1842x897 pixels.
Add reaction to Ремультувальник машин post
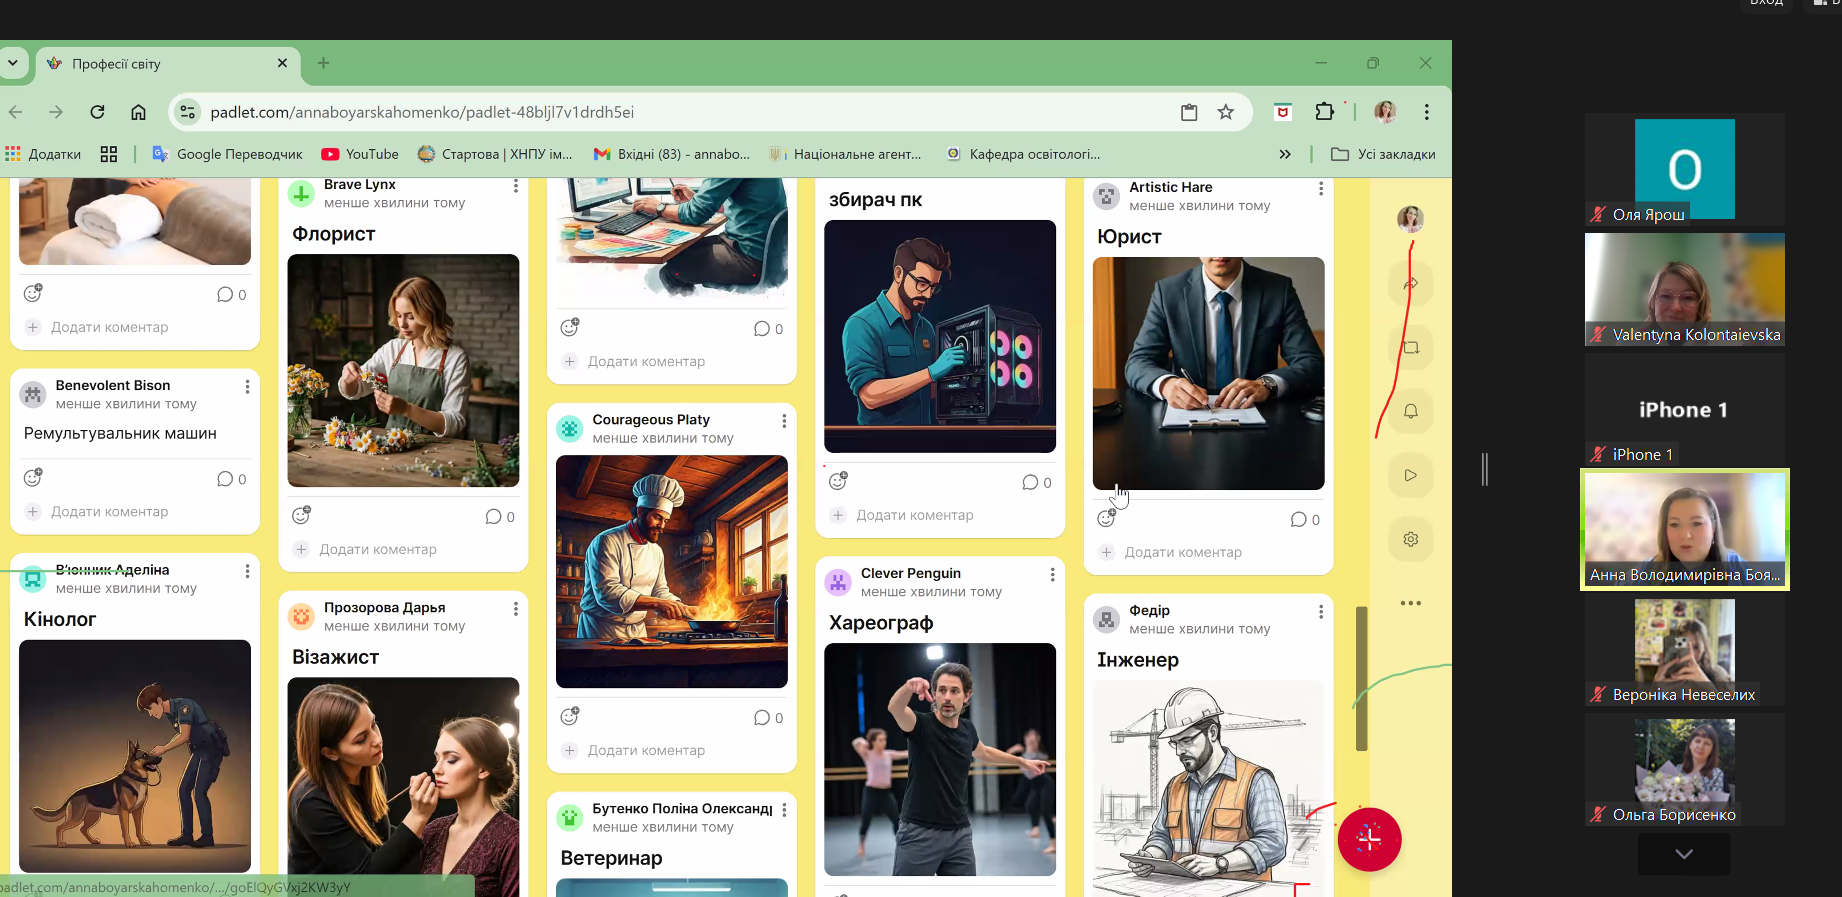(33, 478)
